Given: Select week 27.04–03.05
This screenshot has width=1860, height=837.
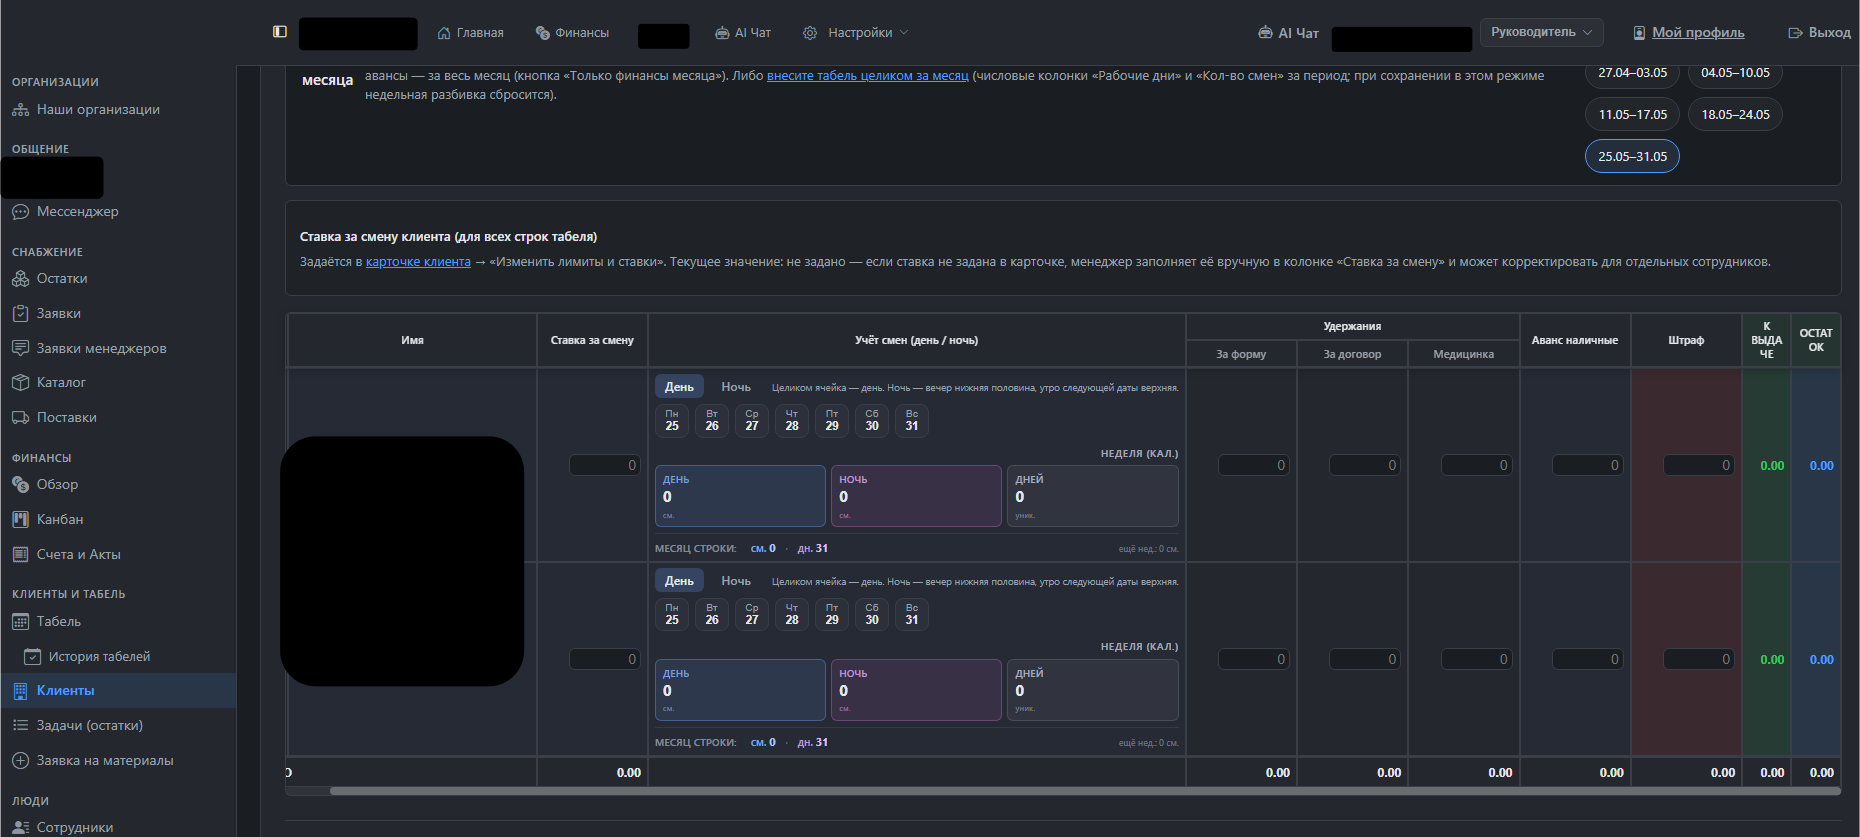Looking at the screenshot, I should point(1632,73).
